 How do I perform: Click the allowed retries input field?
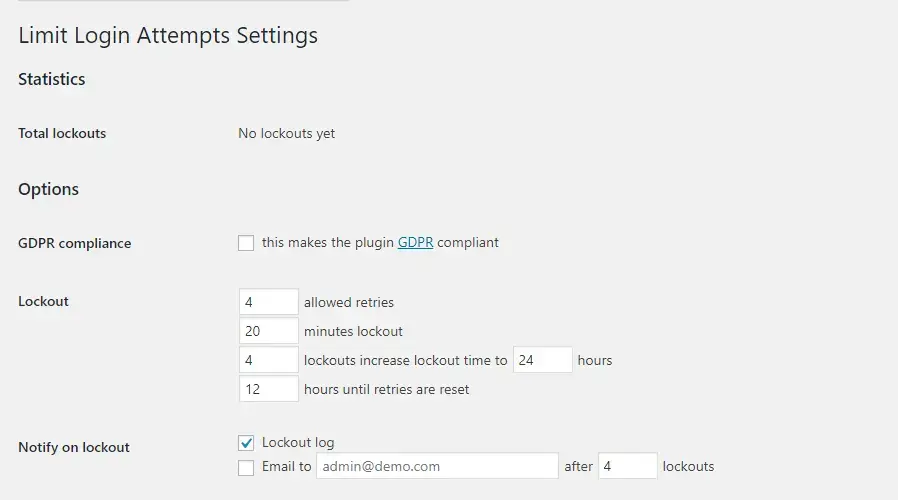pyautogui.click(x=269, y=302)
